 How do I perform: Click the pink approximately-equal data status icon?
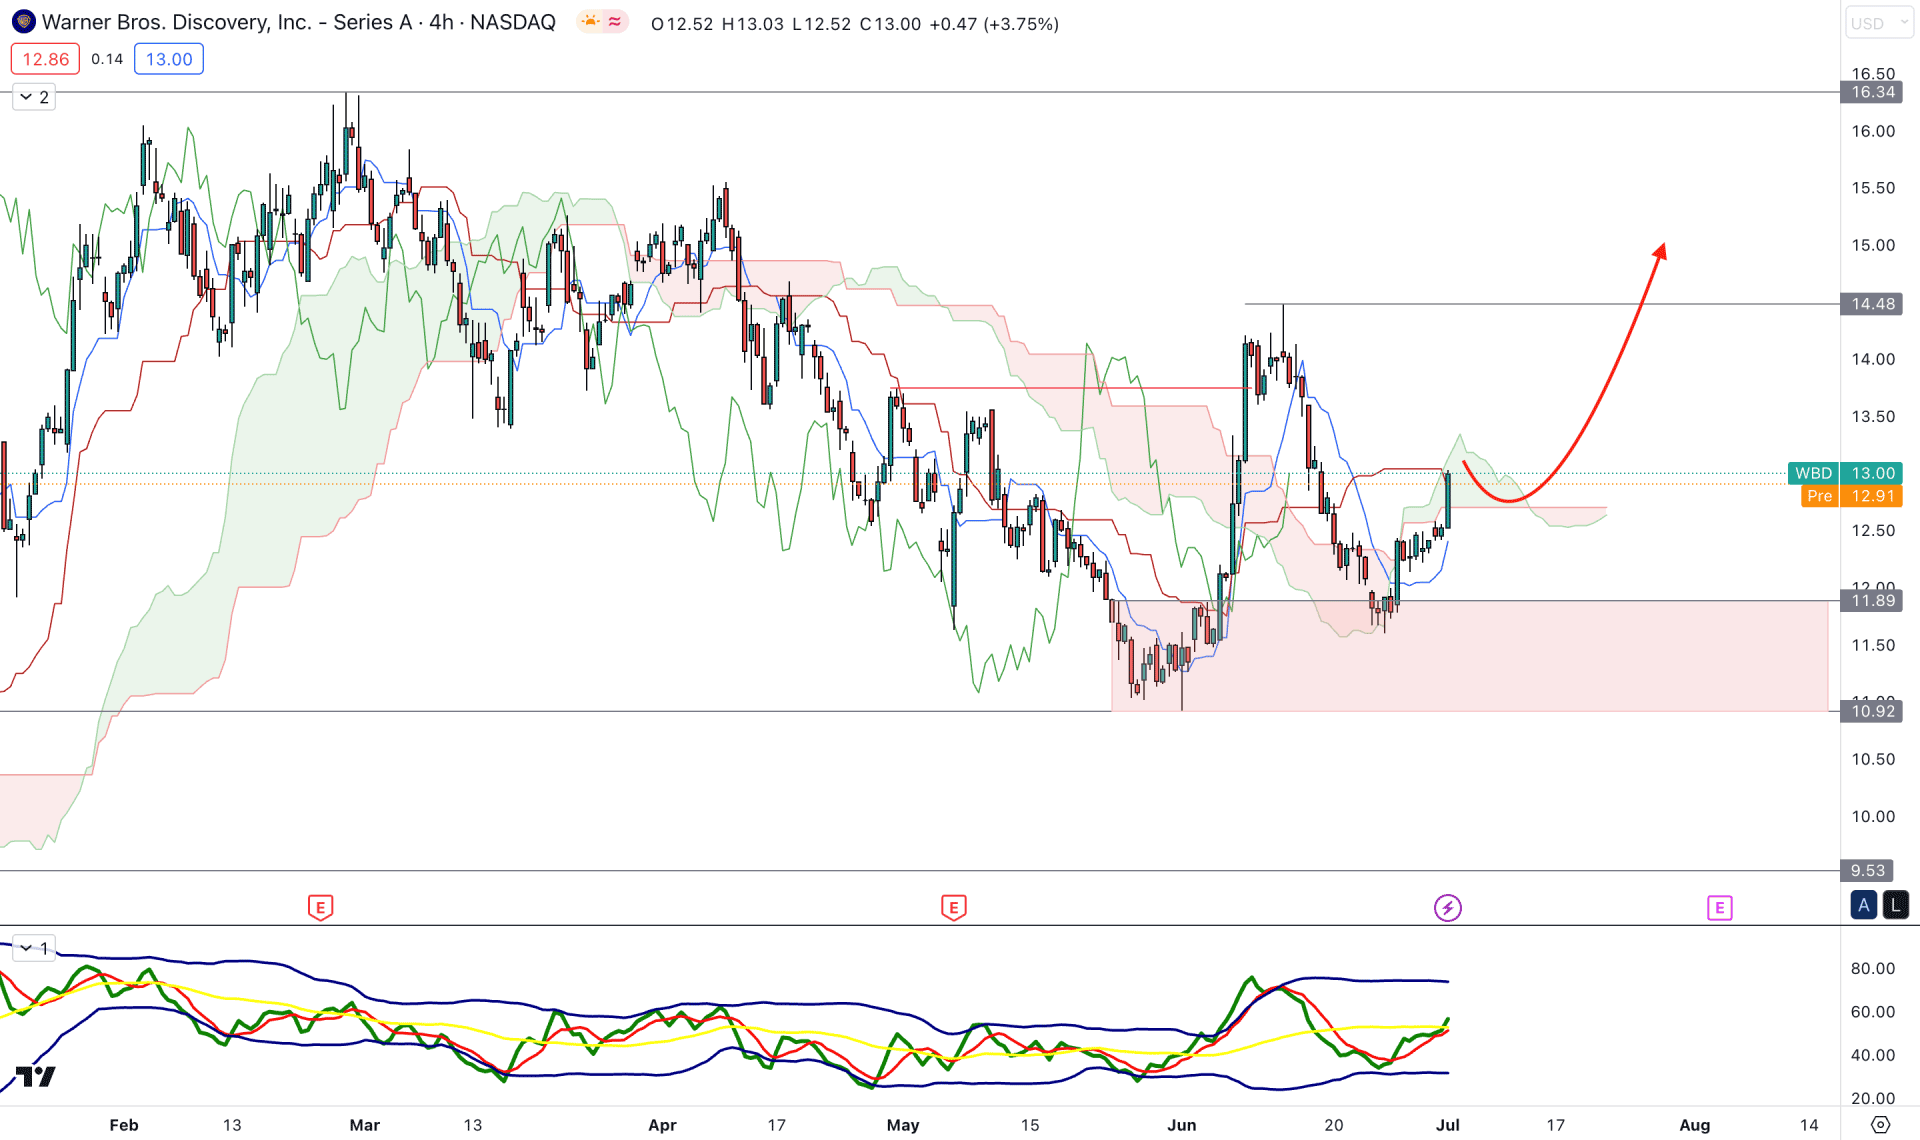[x=614, y=22]
